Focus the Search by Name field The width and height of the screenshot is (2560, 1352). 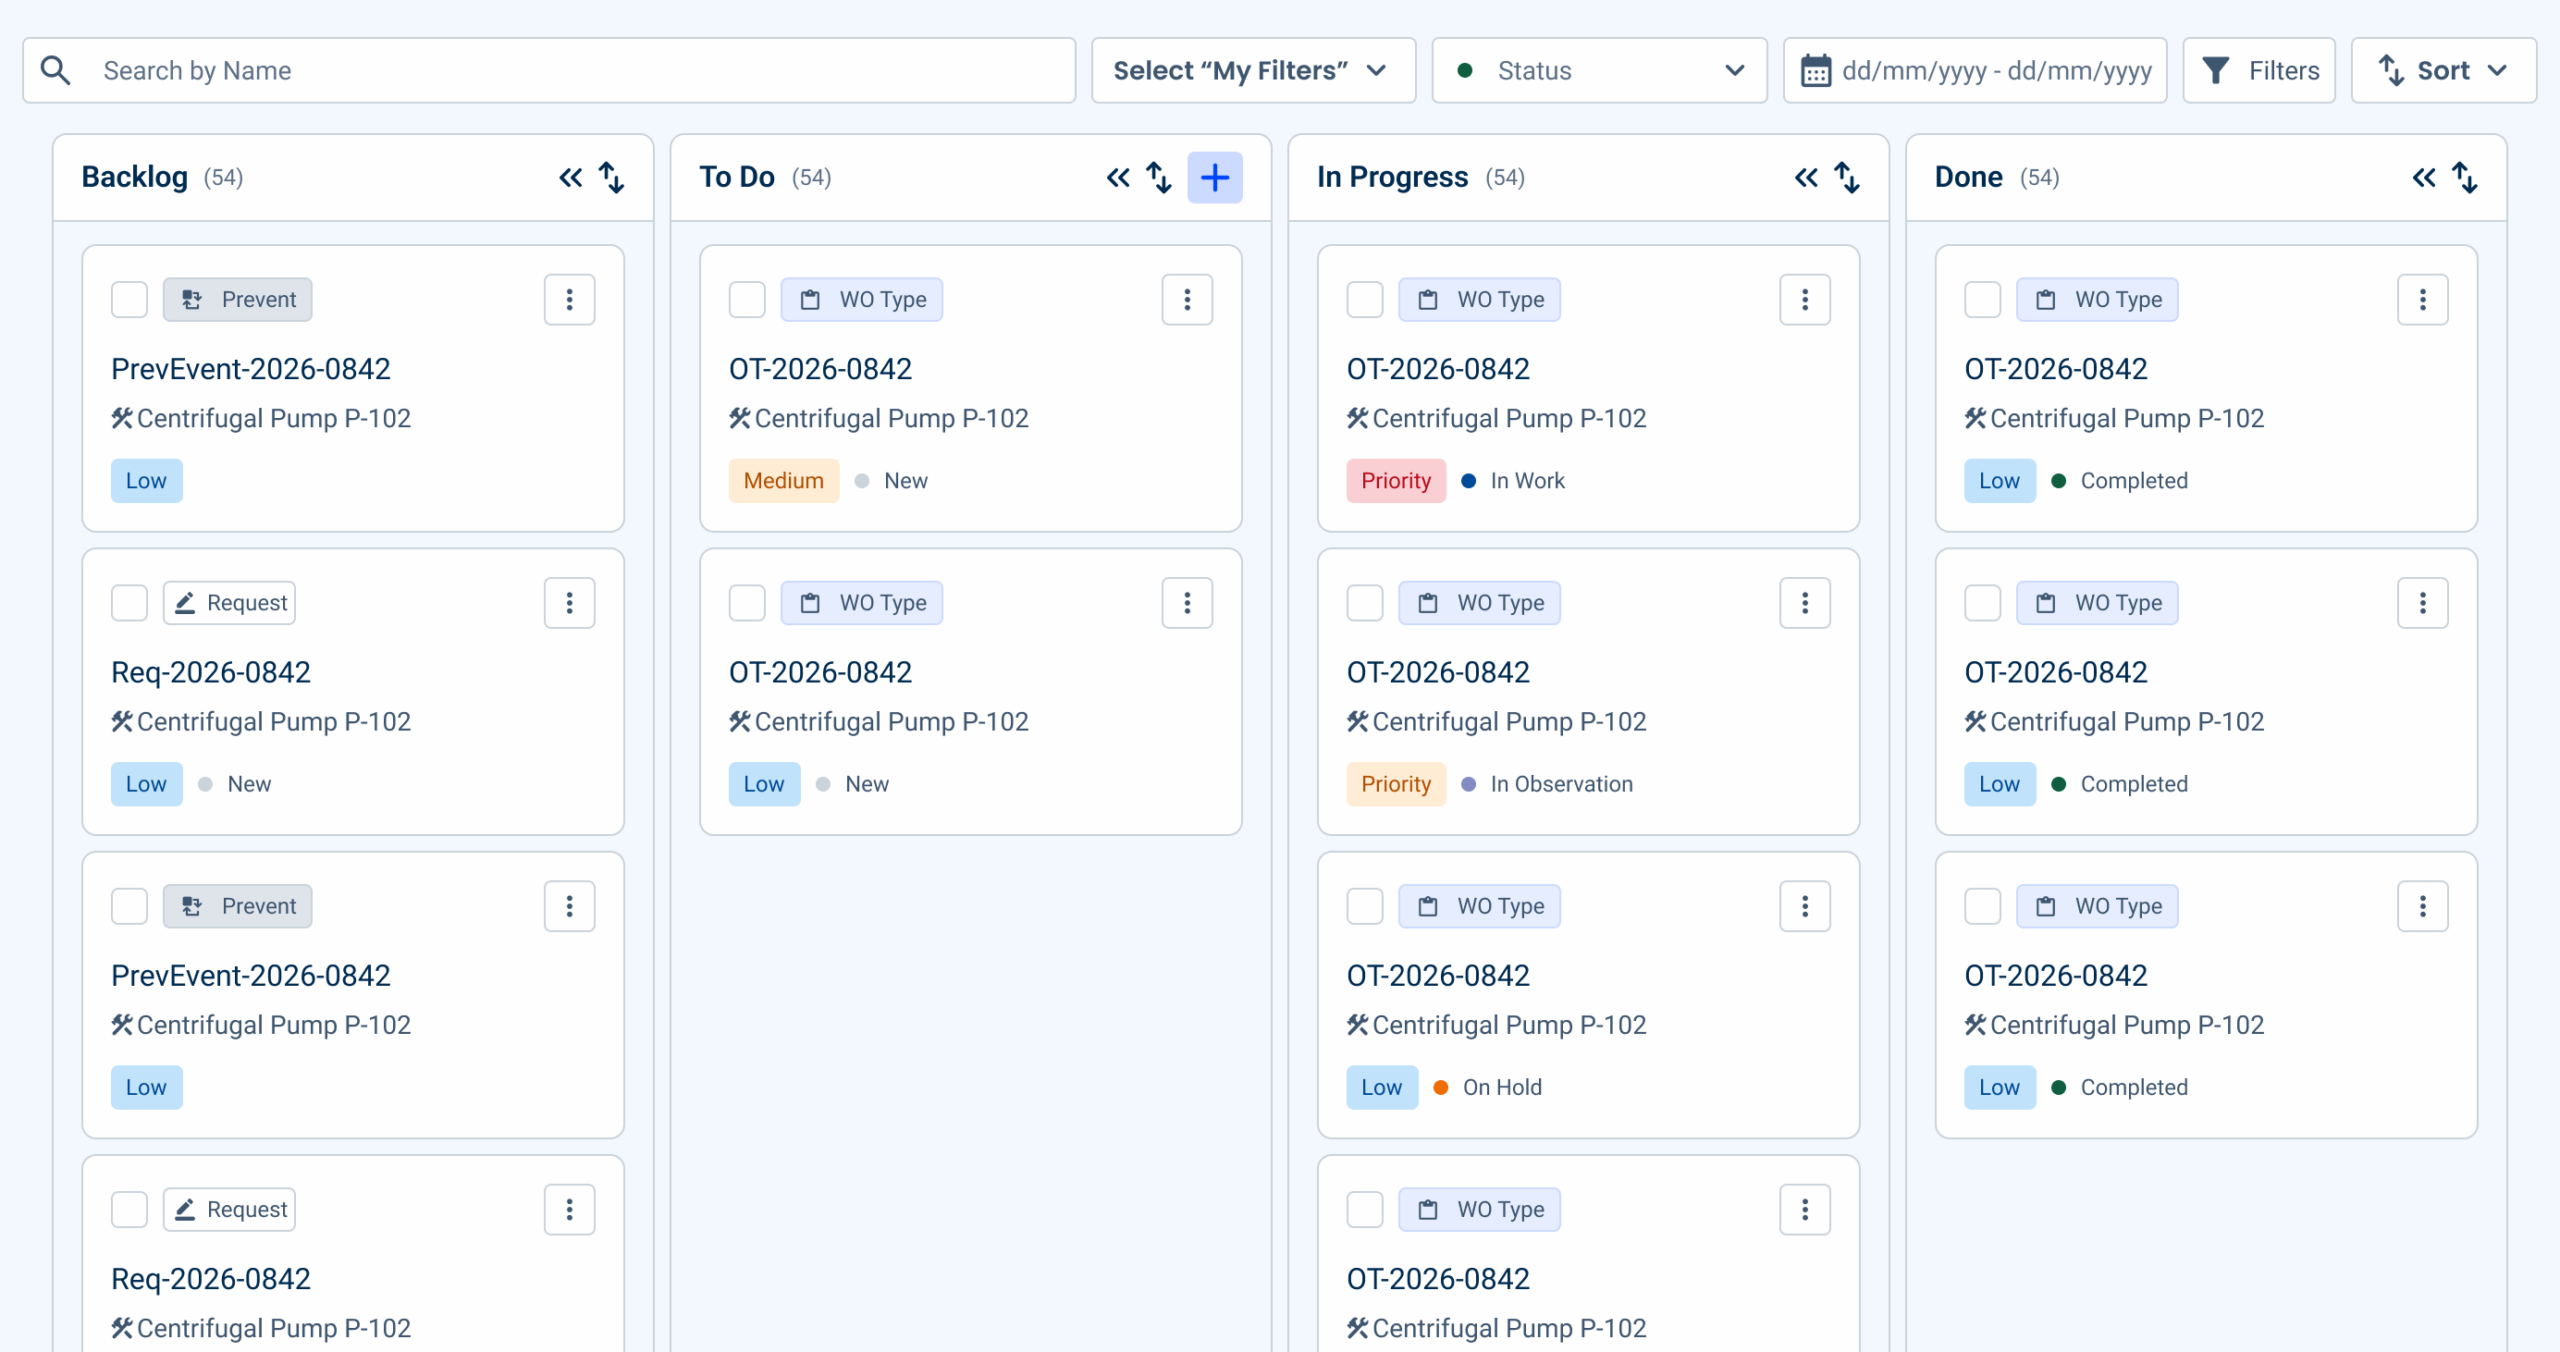(549, 70)
